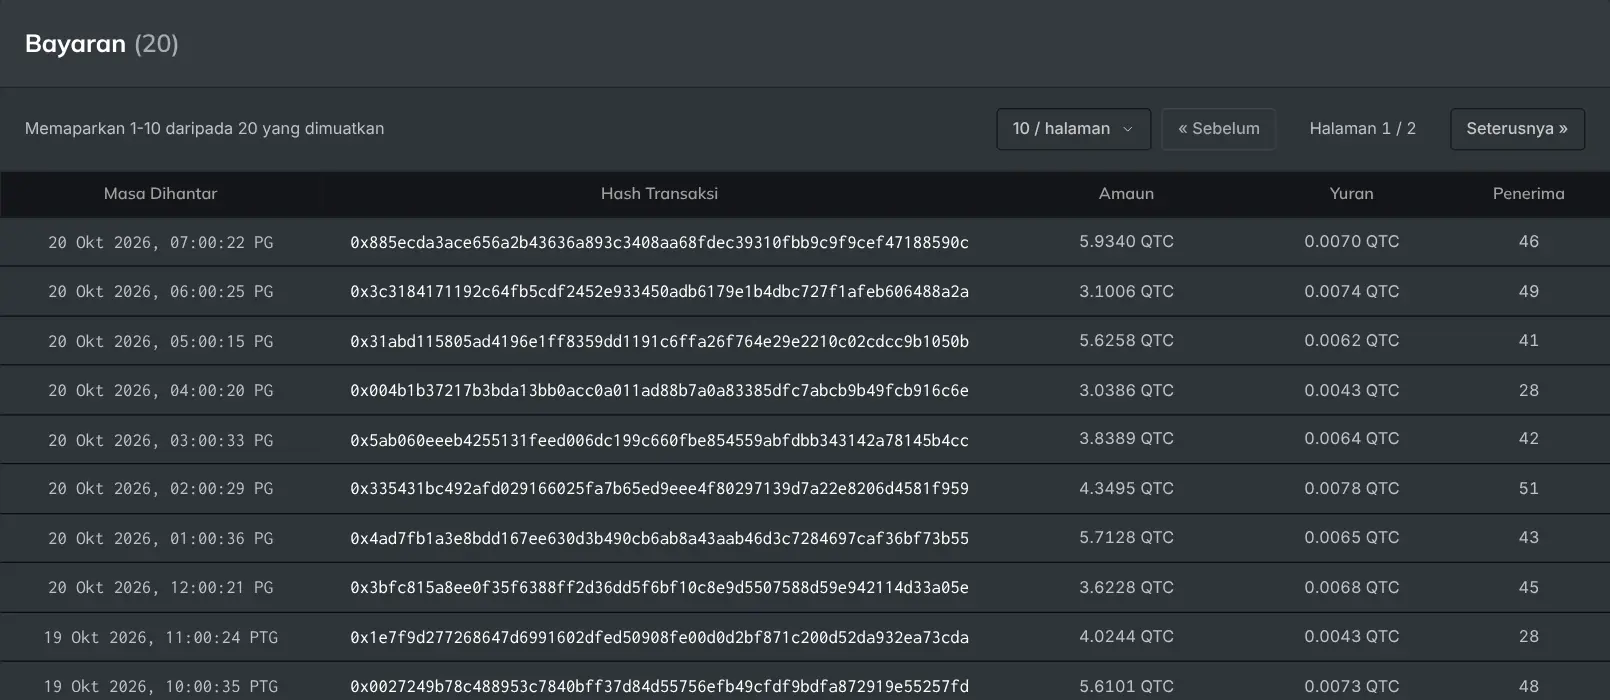Select timestamp 20 Okt 2026, 02:00:29 PG

click(x=160, y=489)
